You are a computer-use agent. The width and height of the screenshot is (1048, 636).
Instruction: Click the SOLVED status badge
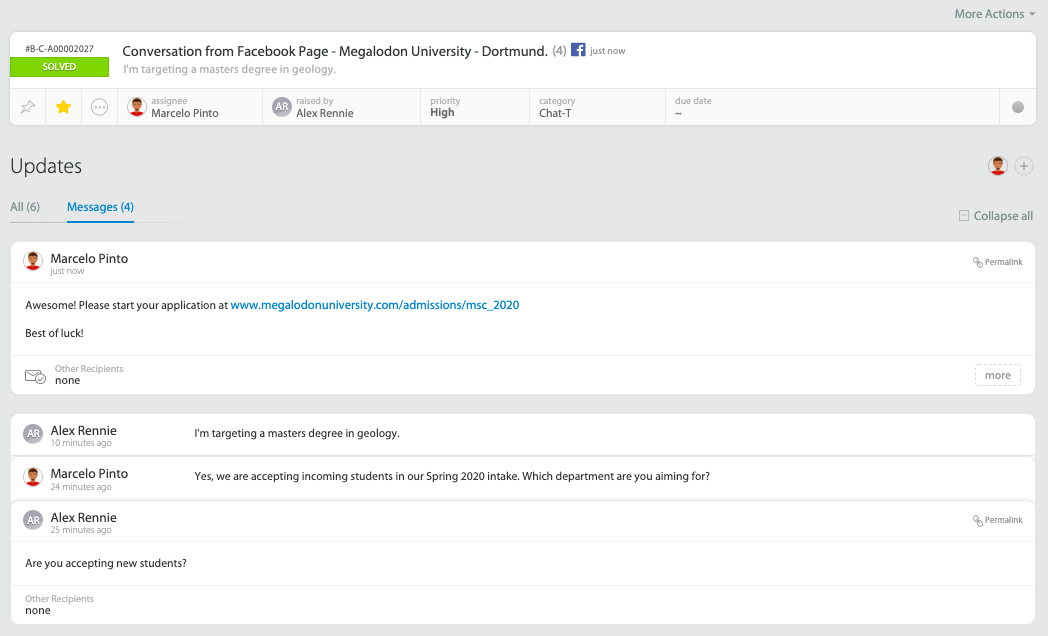[59, 67]
